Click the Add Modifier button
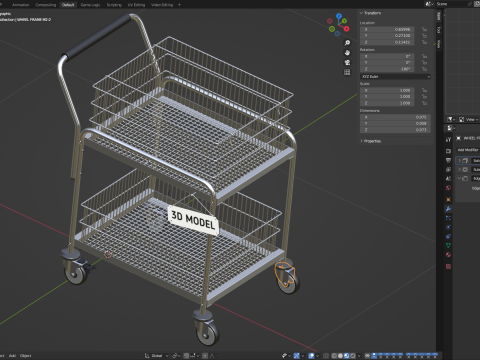This screenshot has height=360, width=480. click(468, 150)
